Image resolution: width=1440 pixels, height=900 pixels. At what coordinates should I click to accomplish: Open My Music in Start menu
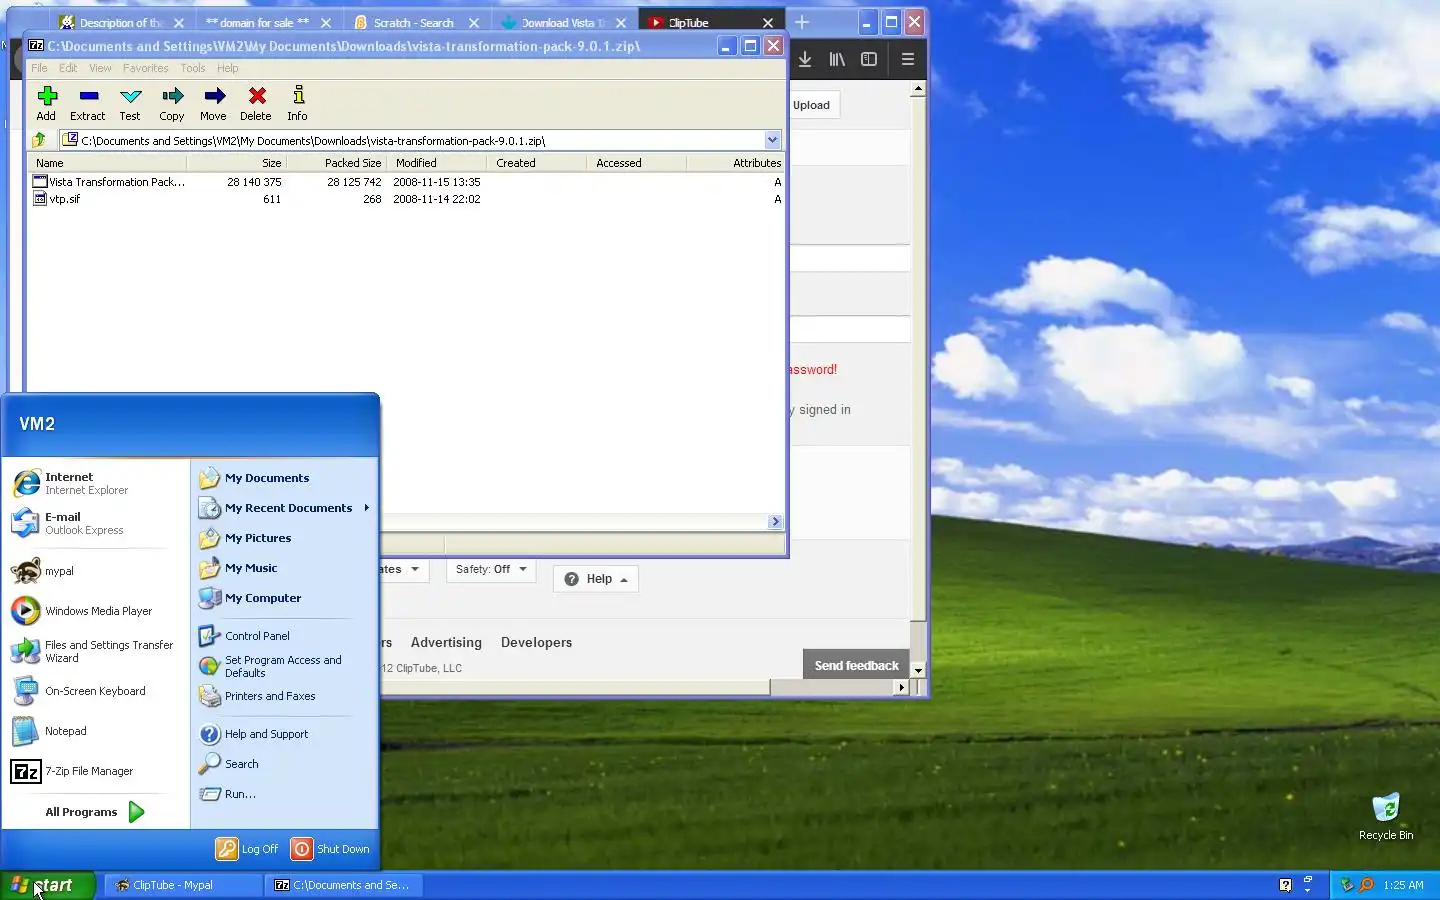click(x=285, y=568)
